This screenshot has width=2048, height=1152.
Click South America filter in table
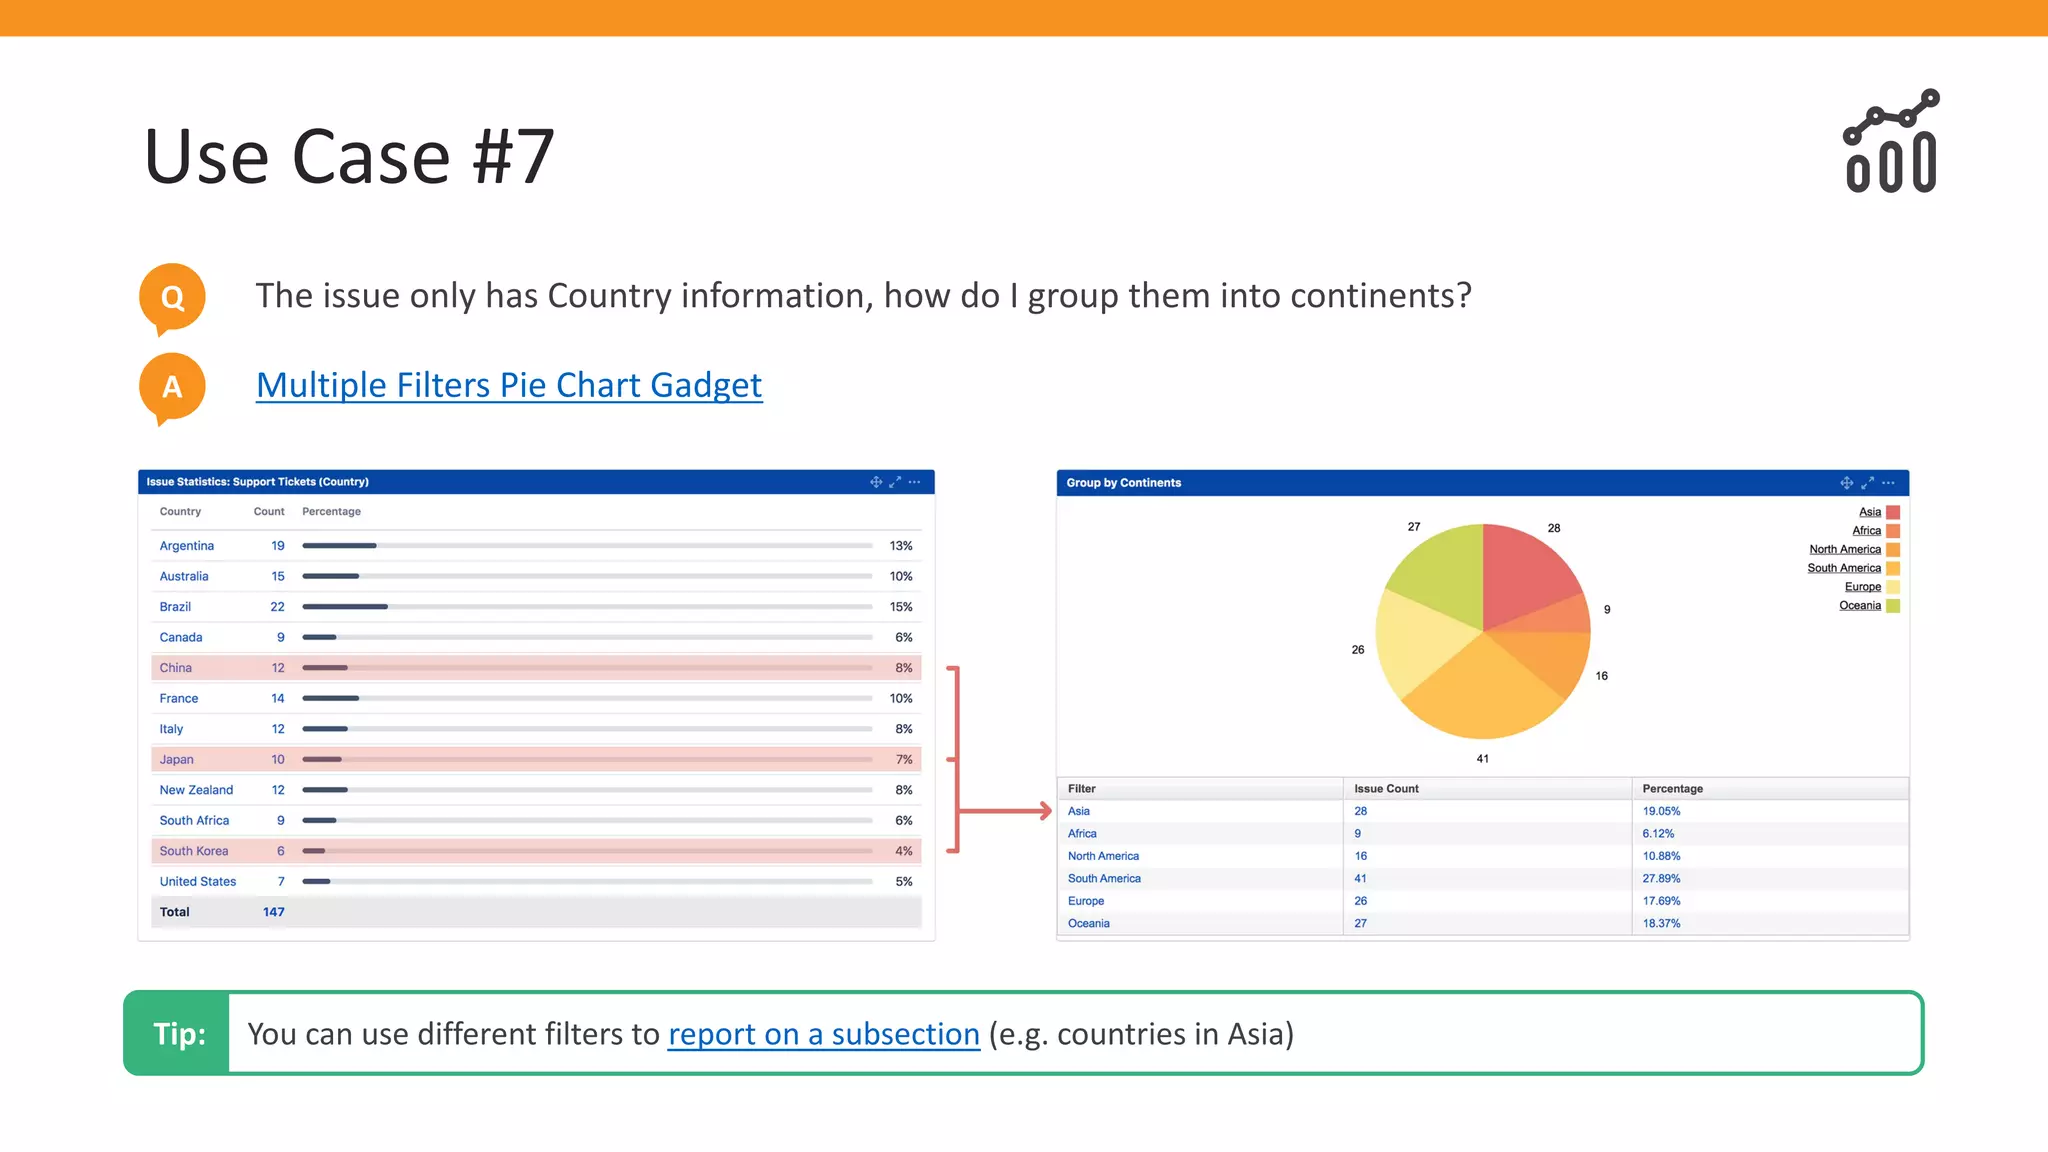pos(1104,879)
